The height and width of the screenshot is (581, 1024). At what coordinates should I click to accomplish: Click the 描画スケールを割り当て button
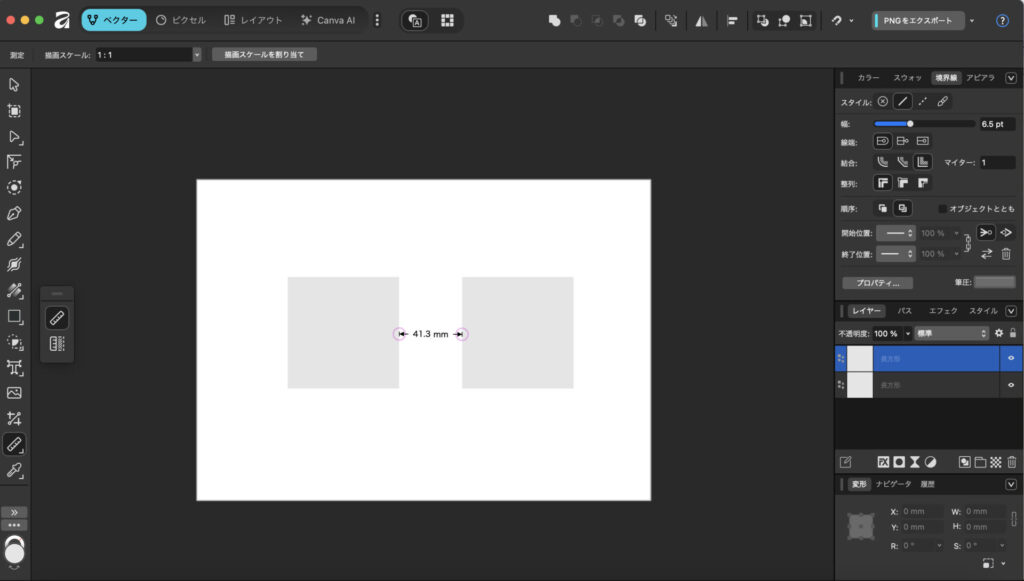coord(264,55)
